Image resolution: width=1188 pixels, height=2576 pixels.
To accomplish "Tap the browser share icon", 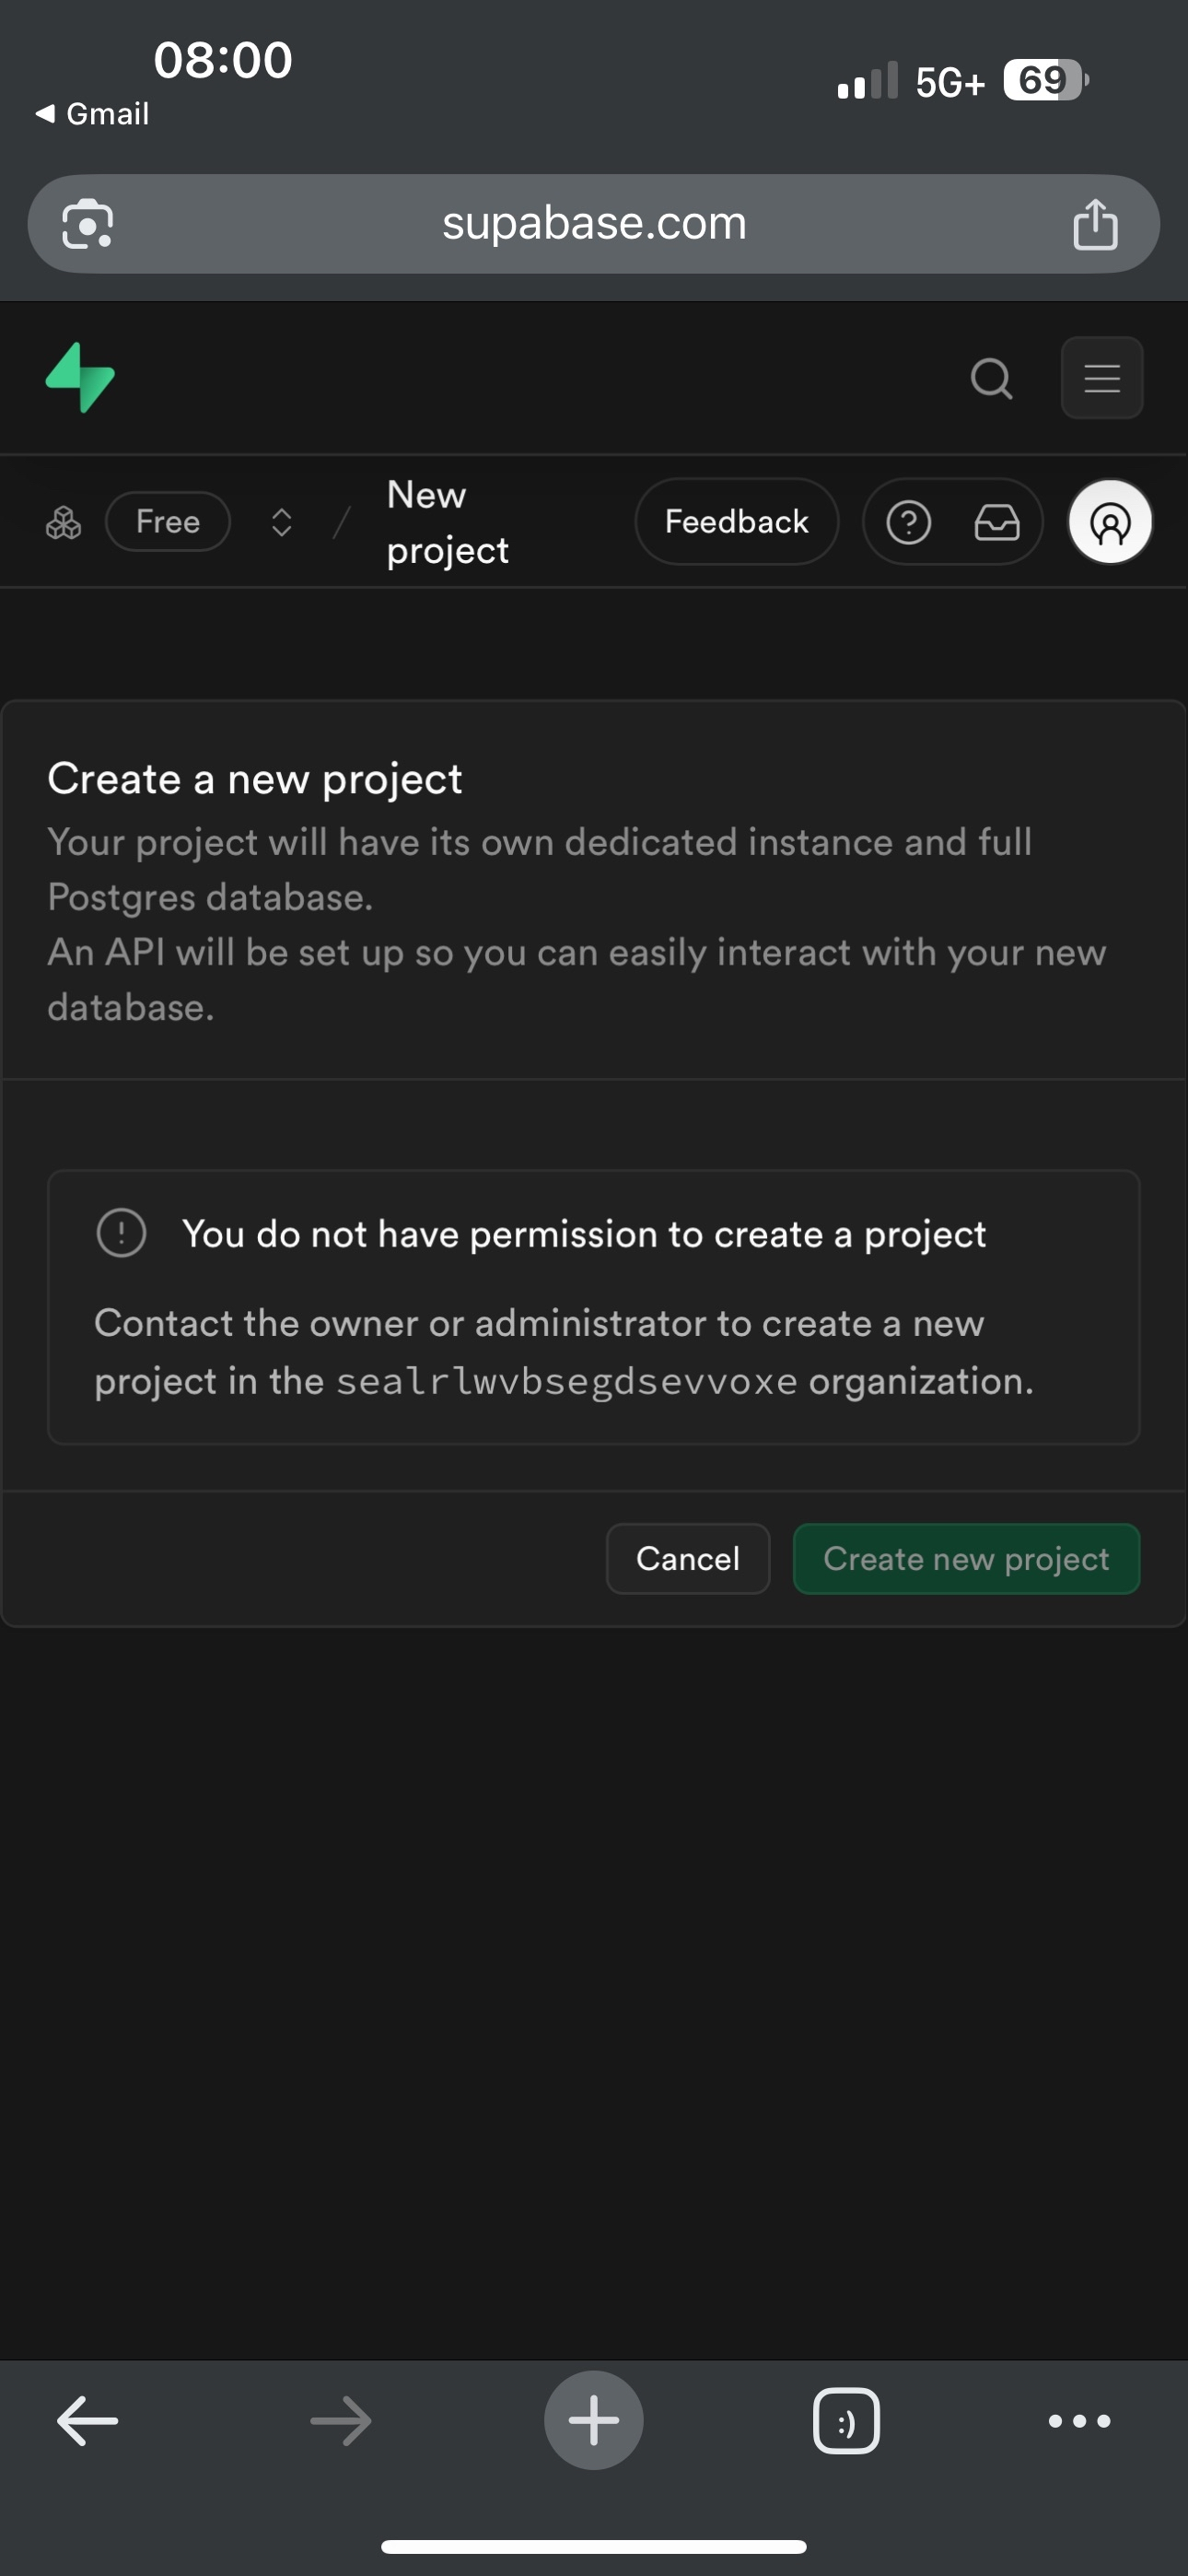I will click(1095, 224).
